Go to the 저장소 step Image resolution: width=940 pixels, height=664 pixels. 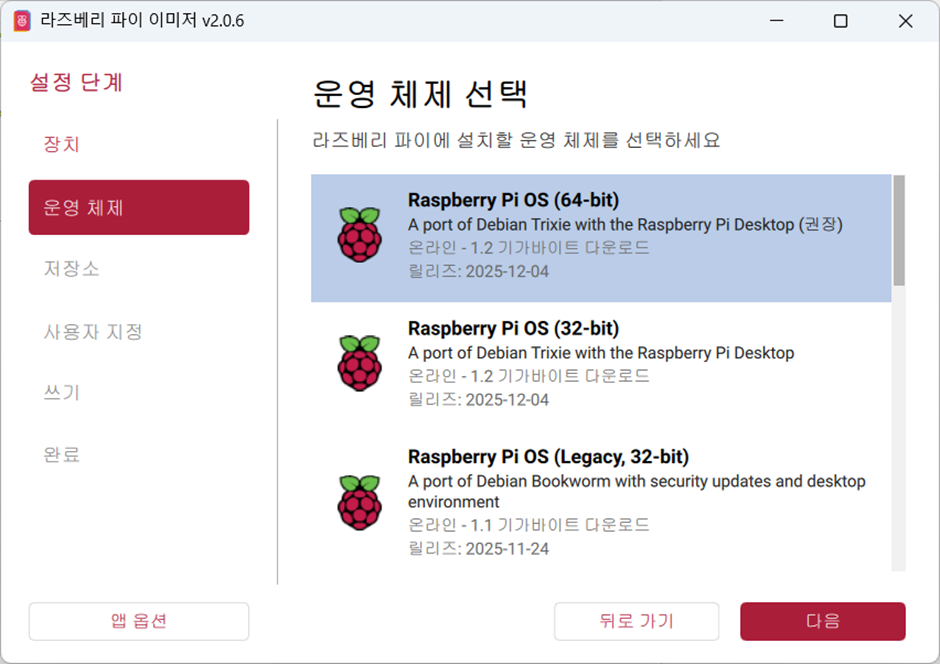pyautogui.click(x=71, y=268)
